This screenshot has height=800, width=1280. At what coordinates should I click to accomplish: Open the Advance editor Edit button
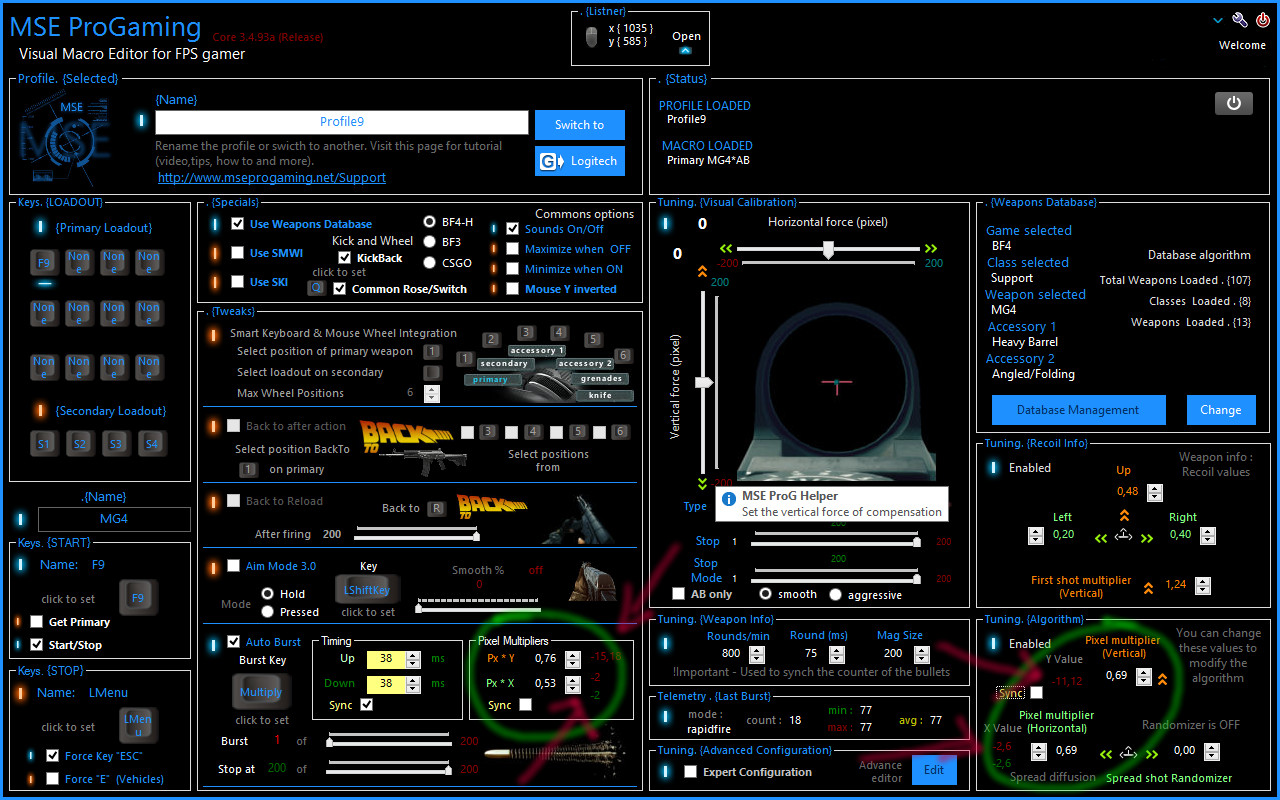pos(934,770)
